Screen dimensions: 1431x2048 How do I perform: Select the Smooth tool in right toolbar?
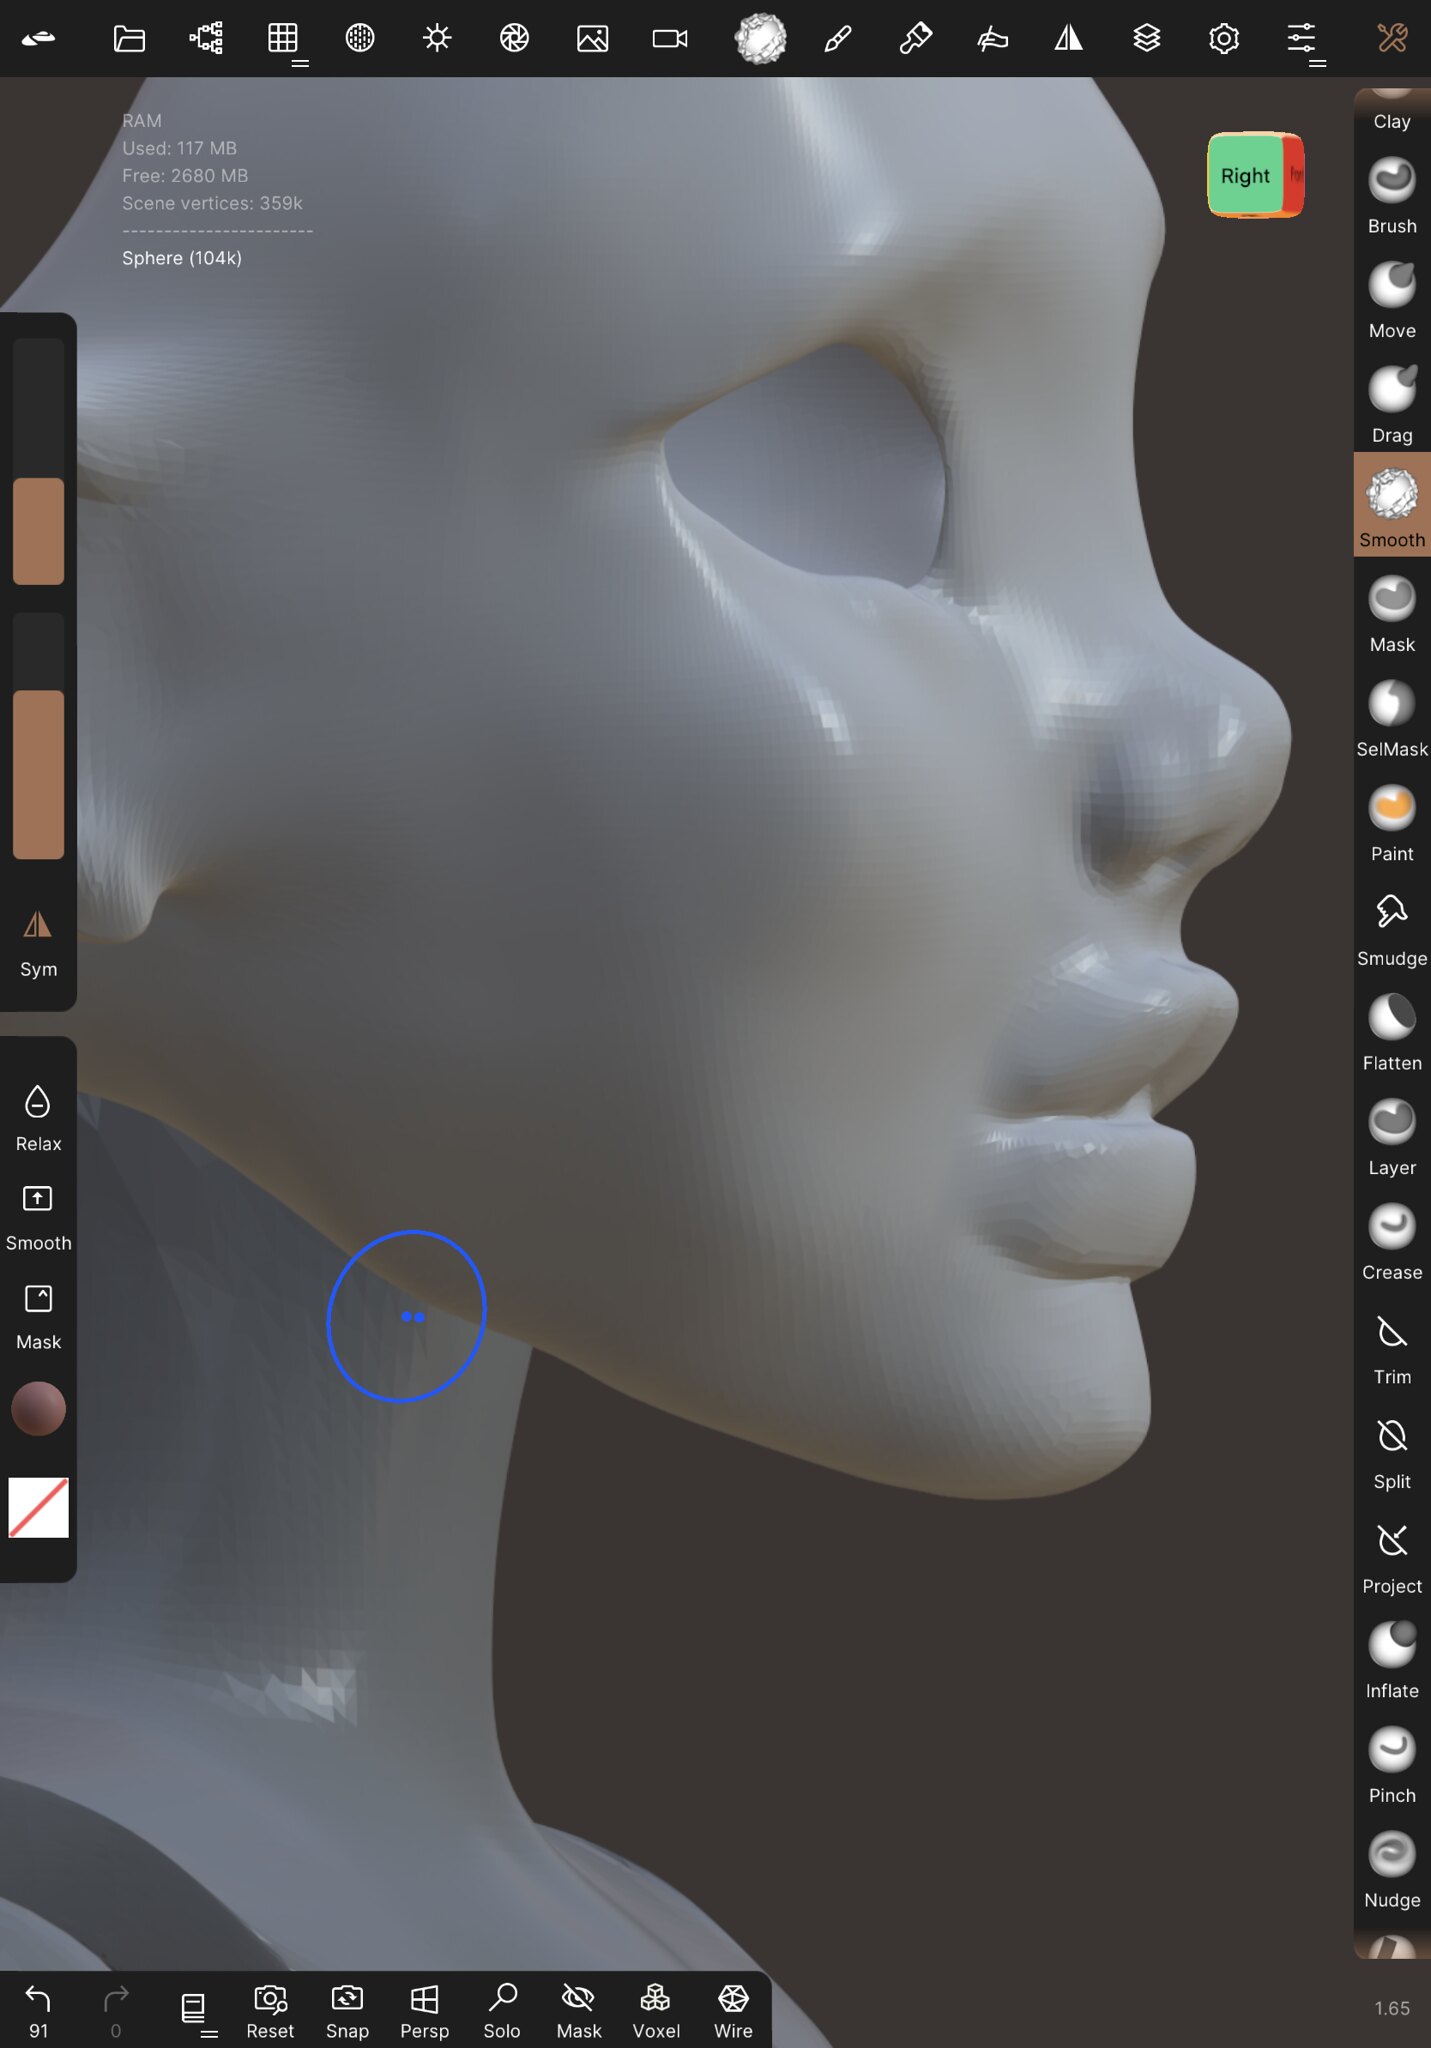1392,505
